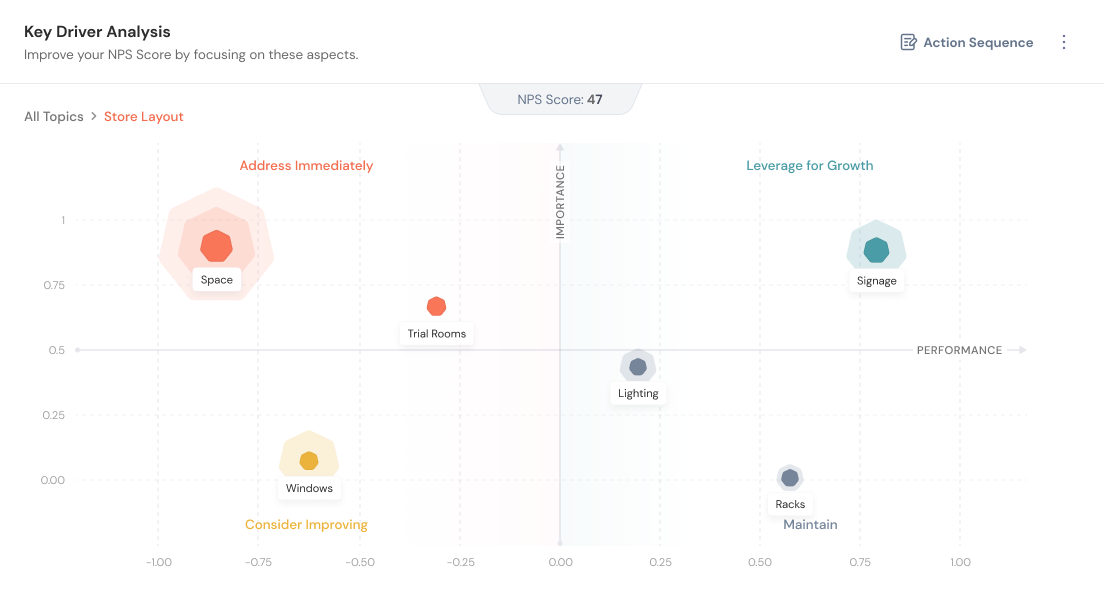Go back to All Topics breadcrumb
1104x612 pixels.
[x=54, y=117]
